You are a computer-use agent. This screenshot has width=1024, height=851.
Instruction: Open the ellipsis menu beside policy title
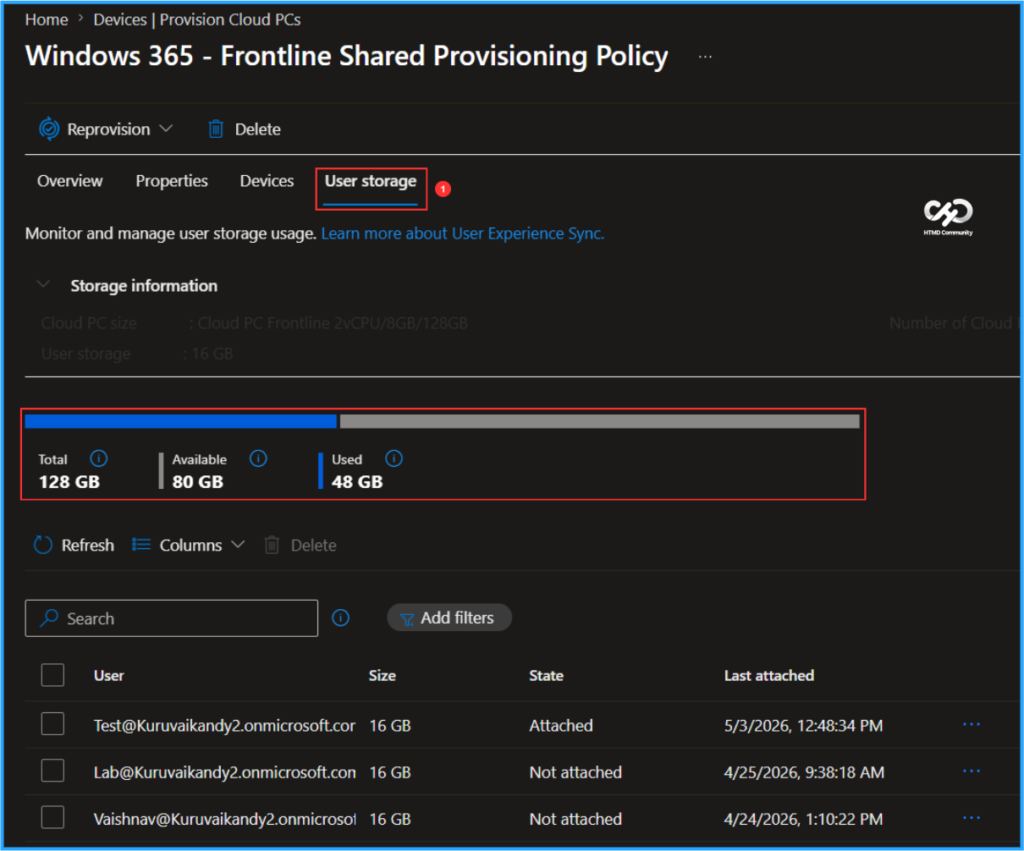click(705, 57)
